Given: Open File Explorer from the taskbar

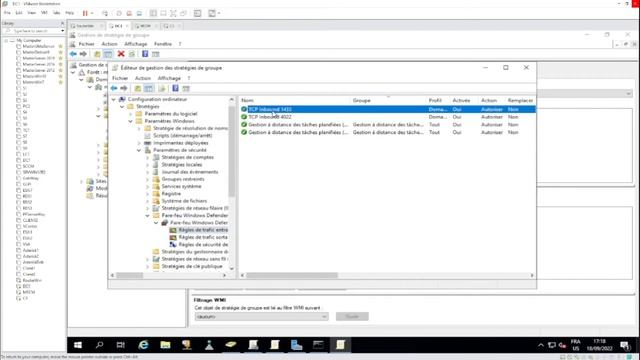Looking at the screenshot, I should 165,345.
